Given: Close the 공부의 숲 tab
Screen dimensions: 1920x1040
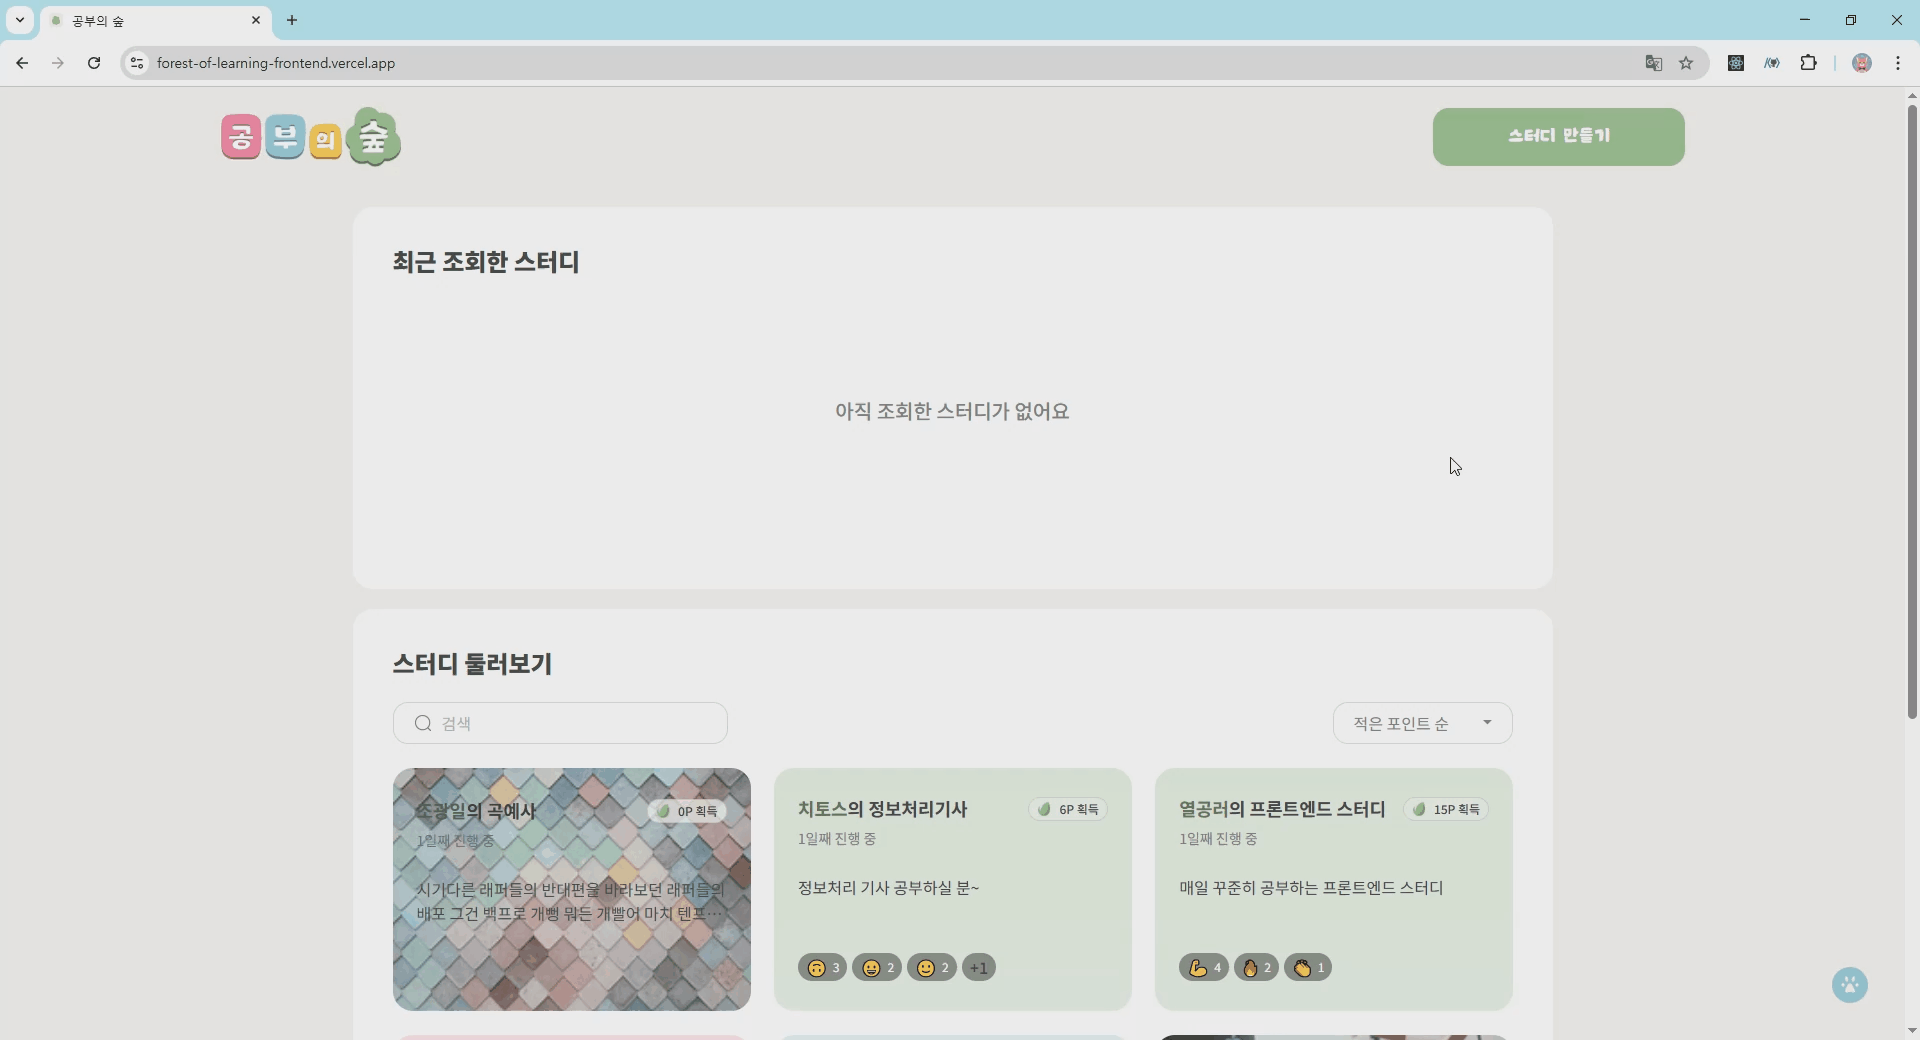Looking at the screenshot, I should pos(256,20).
